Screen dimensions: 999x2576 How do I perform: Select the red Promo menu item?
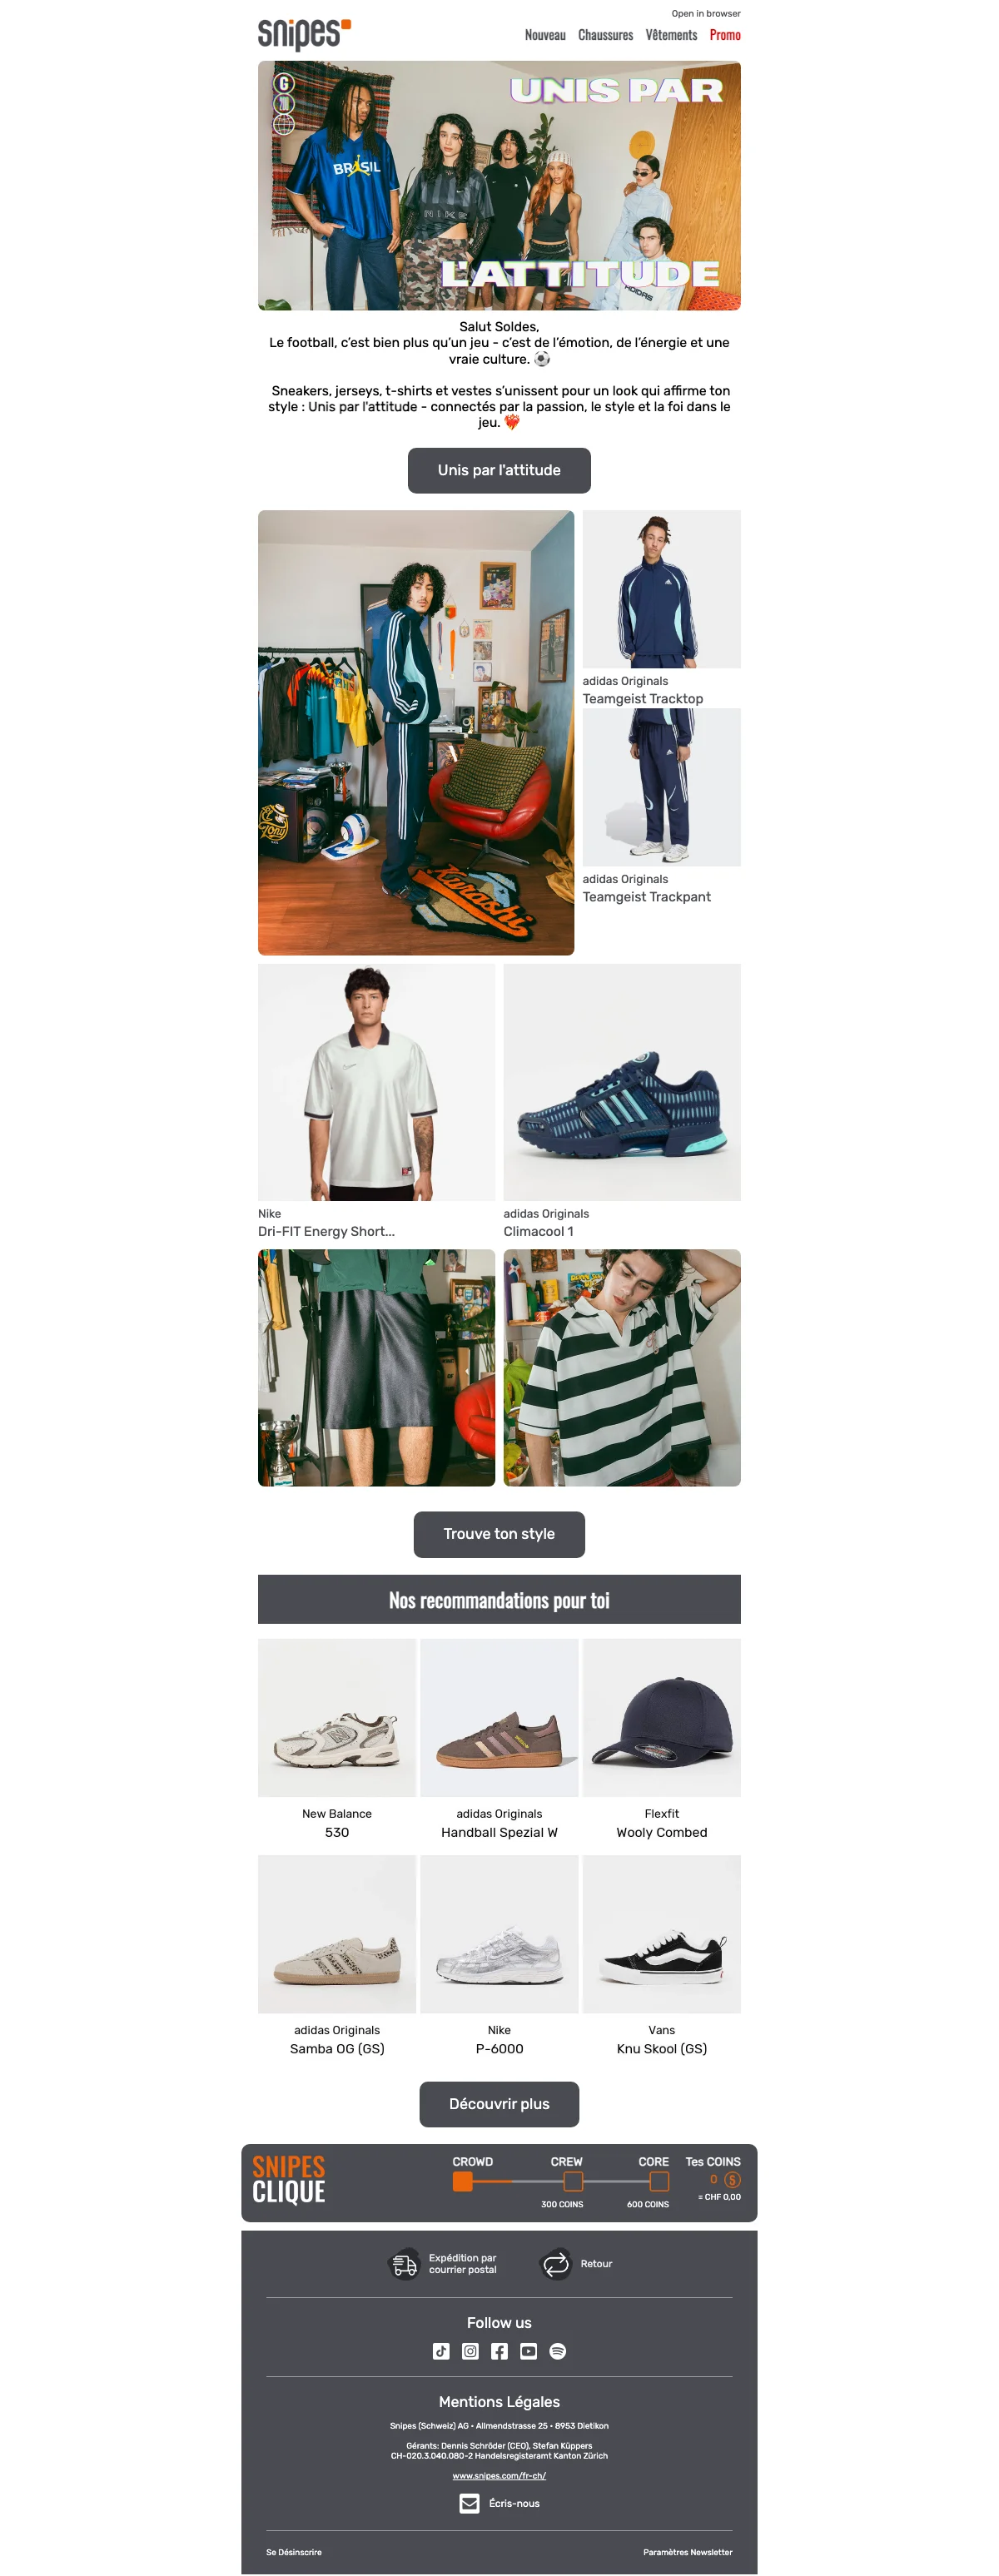725,35
